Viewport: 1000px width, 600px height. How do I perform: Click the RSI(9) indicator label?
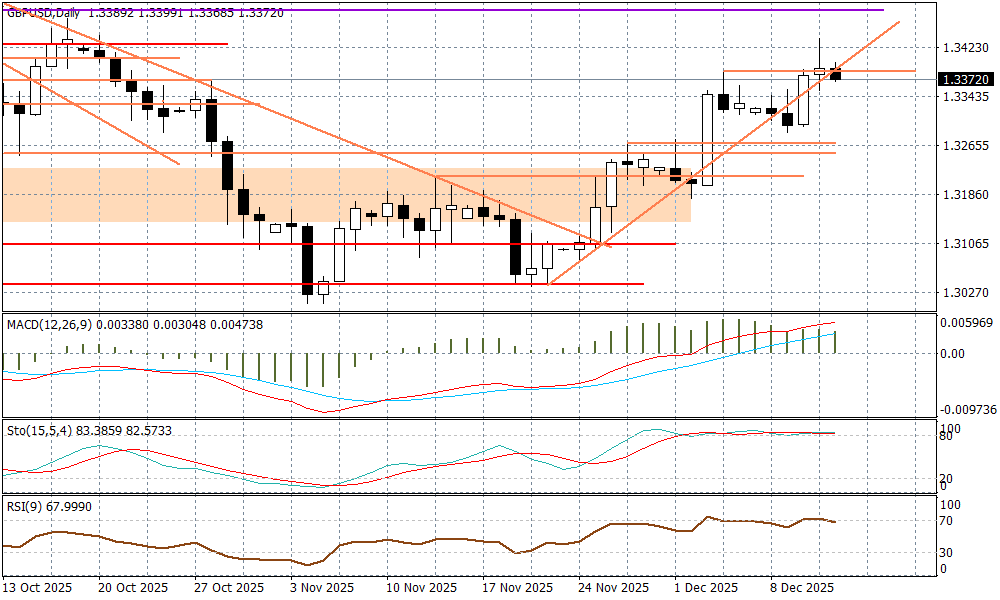[x=22, y=506]
